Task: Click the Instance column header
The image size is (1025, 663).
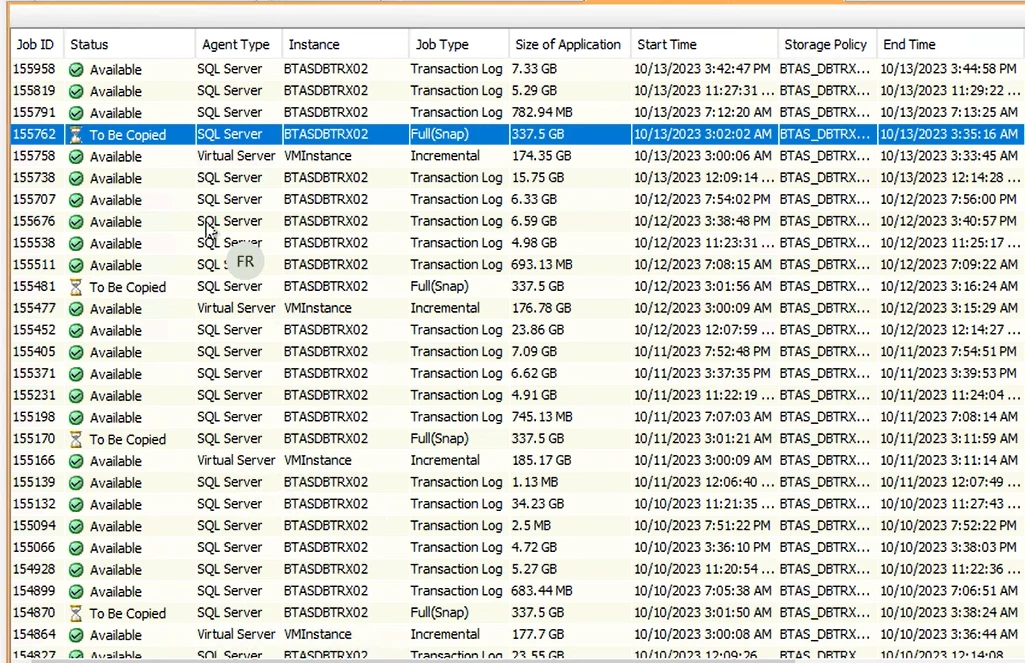Action: 314,44
